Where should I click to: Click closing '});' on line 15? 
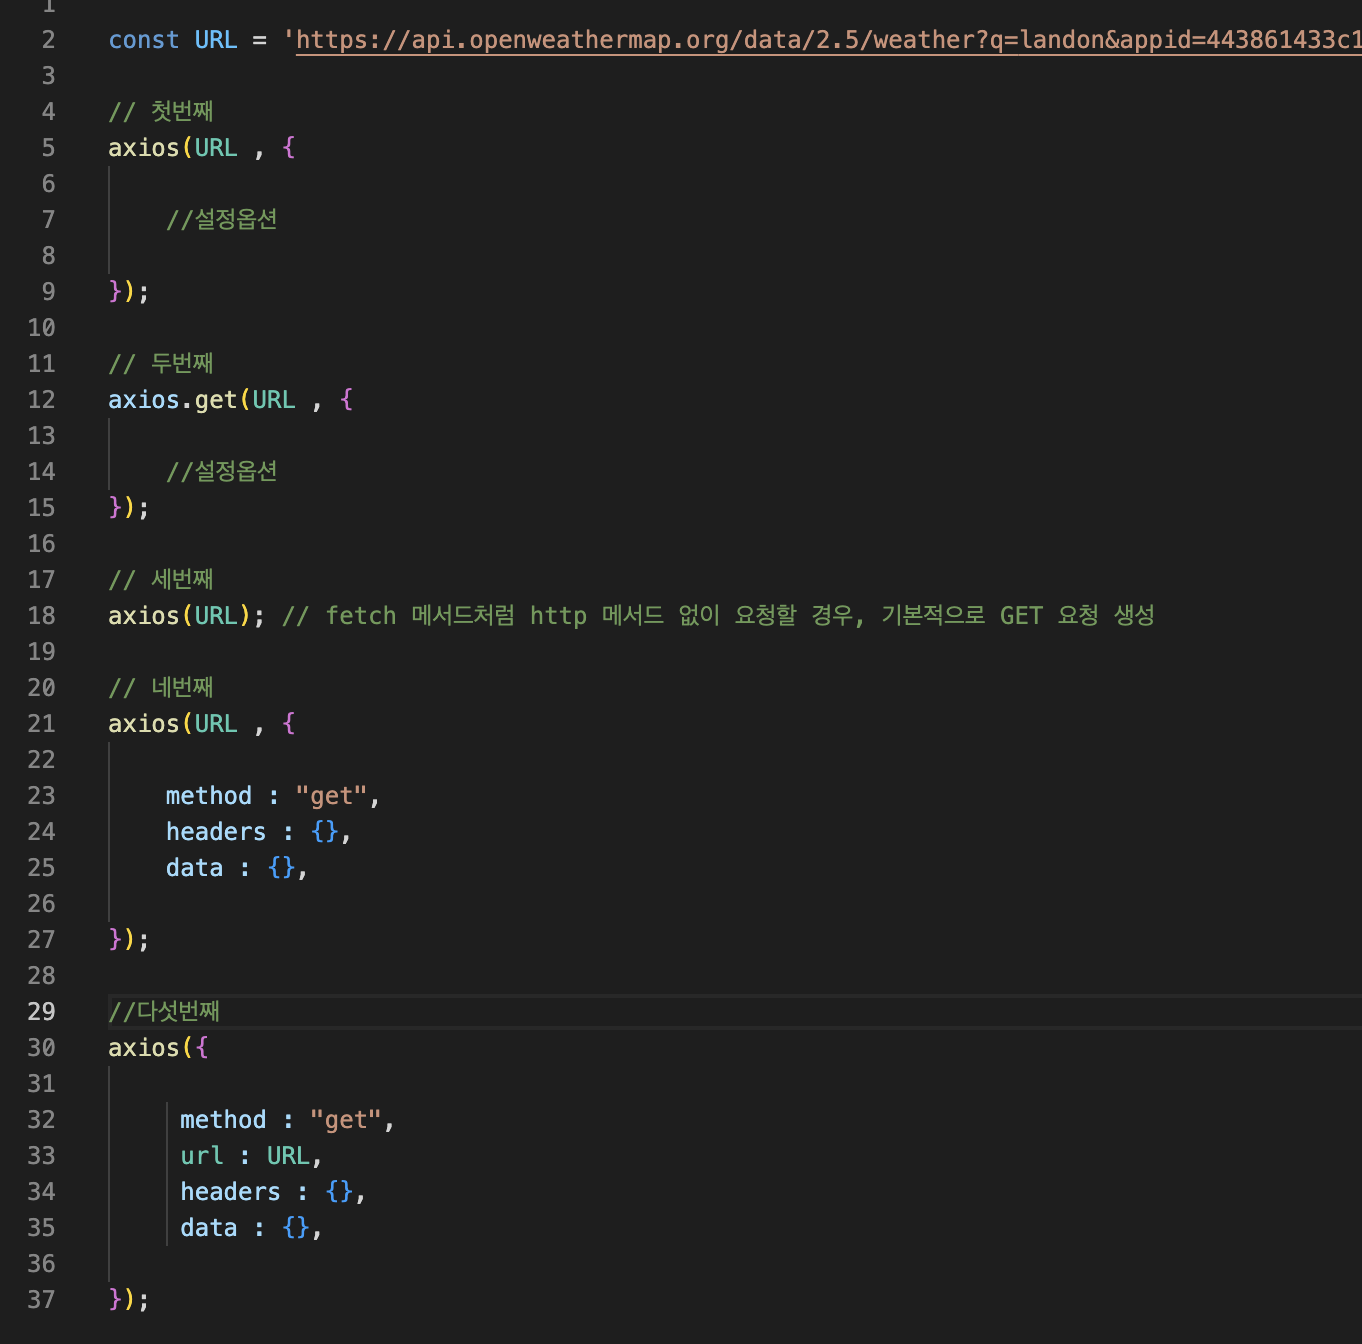point(129,507)
